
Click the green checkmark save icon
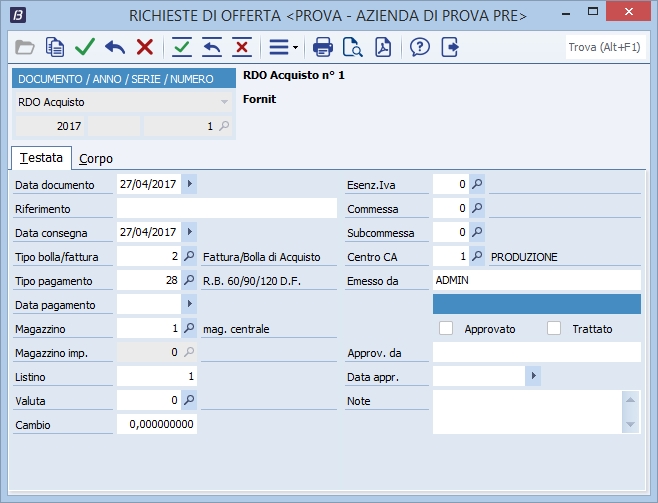[85, 47]
